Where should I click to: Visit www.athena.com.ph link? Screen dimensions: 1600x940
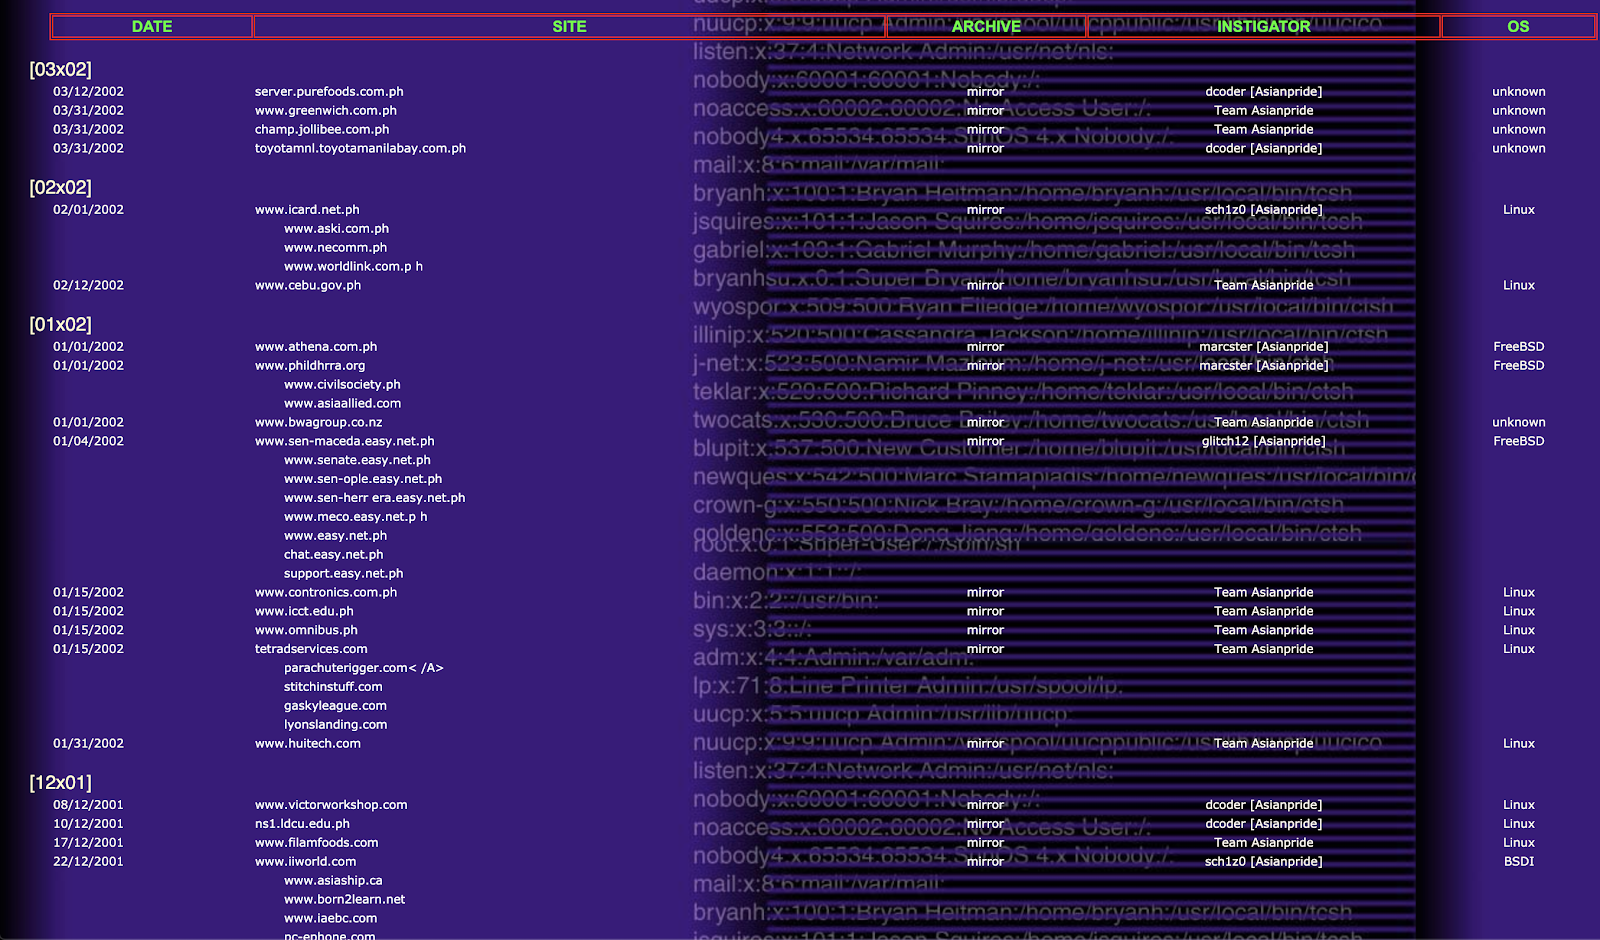point(316,347)
